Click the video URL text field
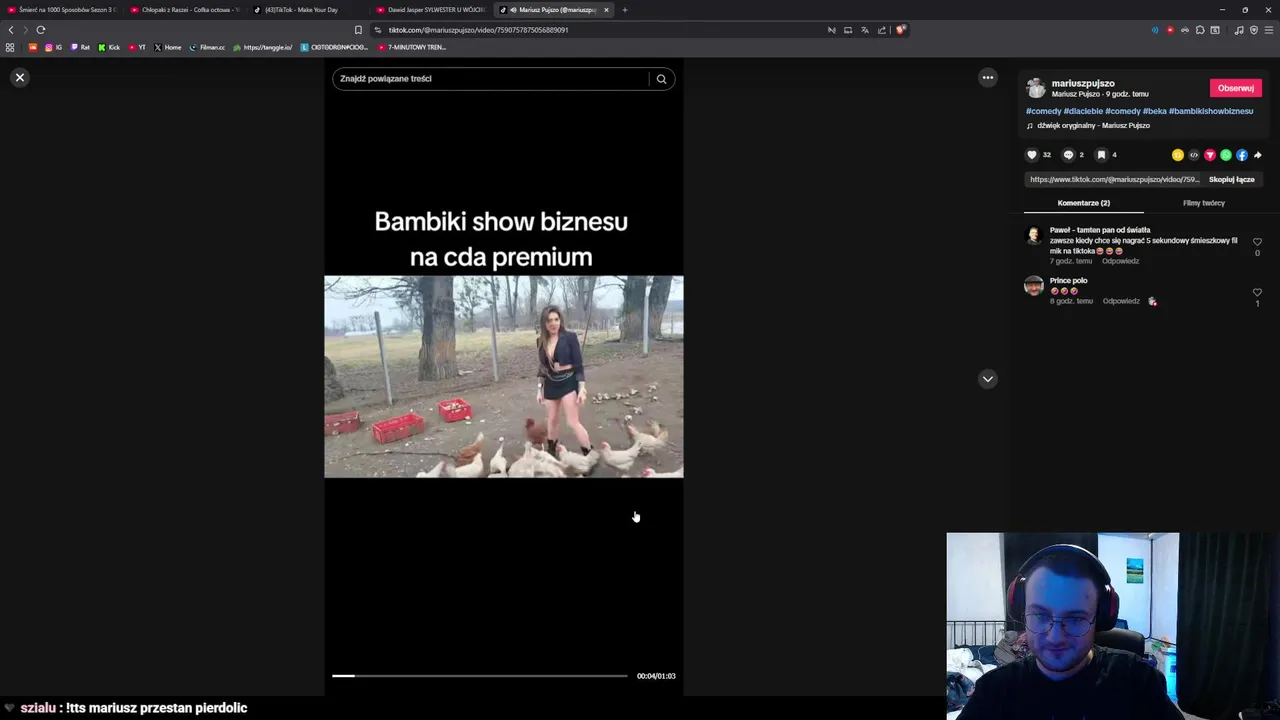 (x=1114, y=180)
